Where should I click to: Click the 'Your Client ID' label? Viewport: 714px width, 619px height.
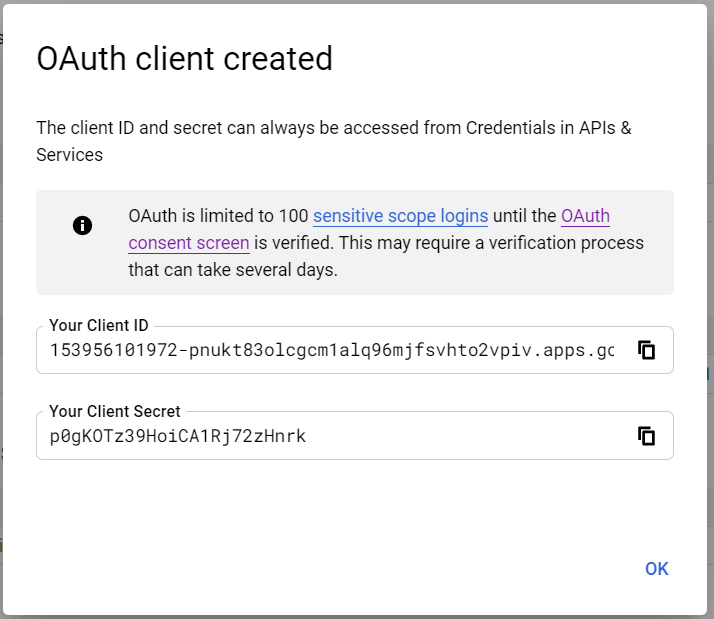pyautogui.click(x=99, y=325)
